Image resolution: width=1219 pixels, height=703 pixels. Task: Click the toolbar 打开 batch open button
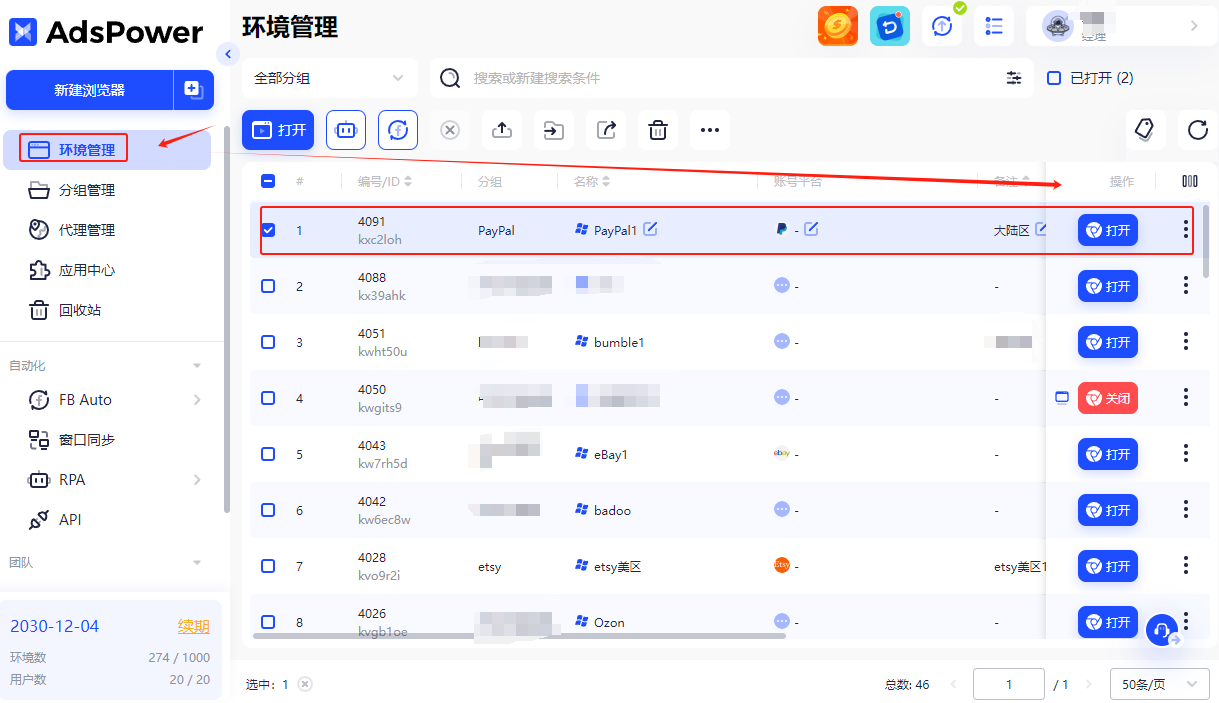(x=278, y=130)
